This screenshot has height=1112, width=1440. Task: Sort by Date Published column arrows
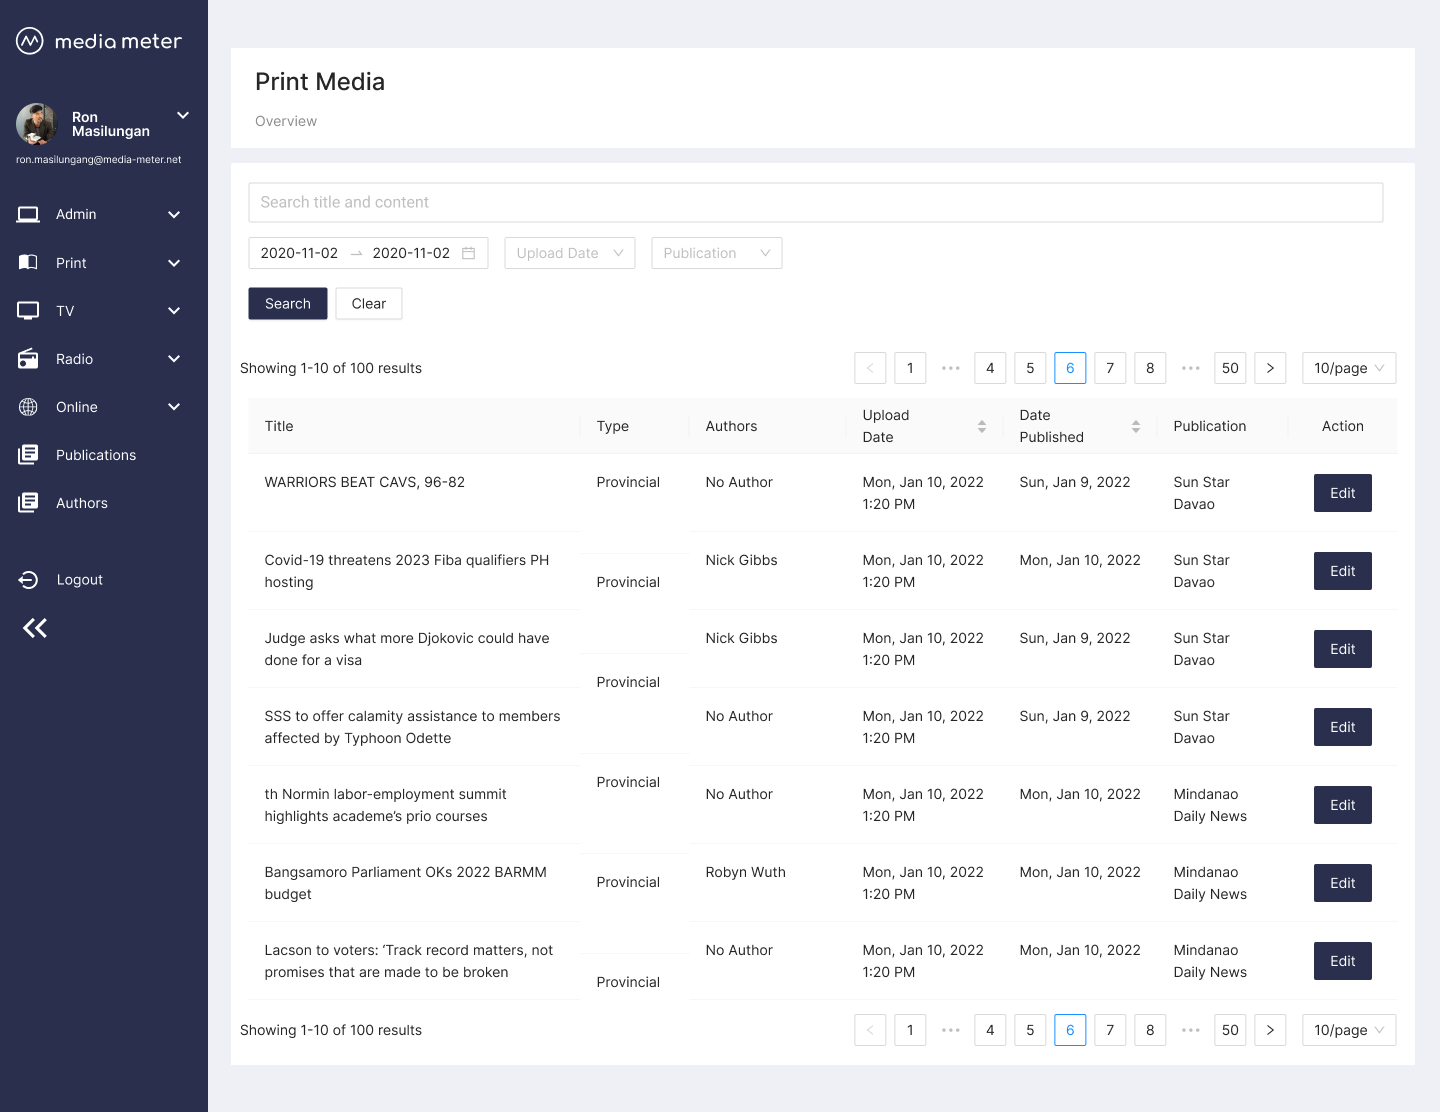coord(1135,426)
